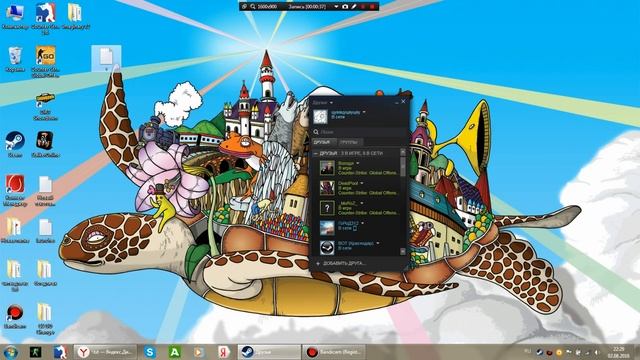Select the highlighted blank file icon on desktop
This screenshot has height=360, width=640.
(106, 58)
